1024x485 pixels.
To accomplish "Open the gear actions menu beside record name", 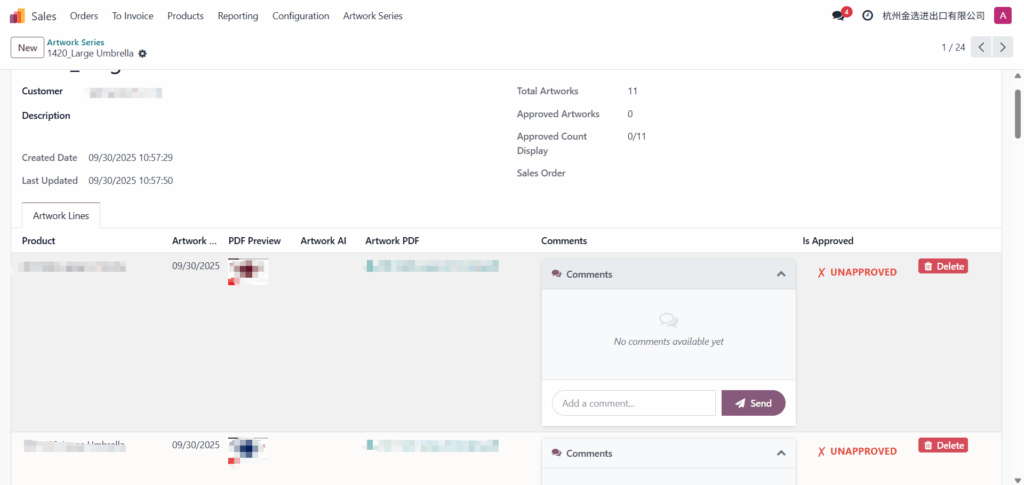I will point(142,53).
